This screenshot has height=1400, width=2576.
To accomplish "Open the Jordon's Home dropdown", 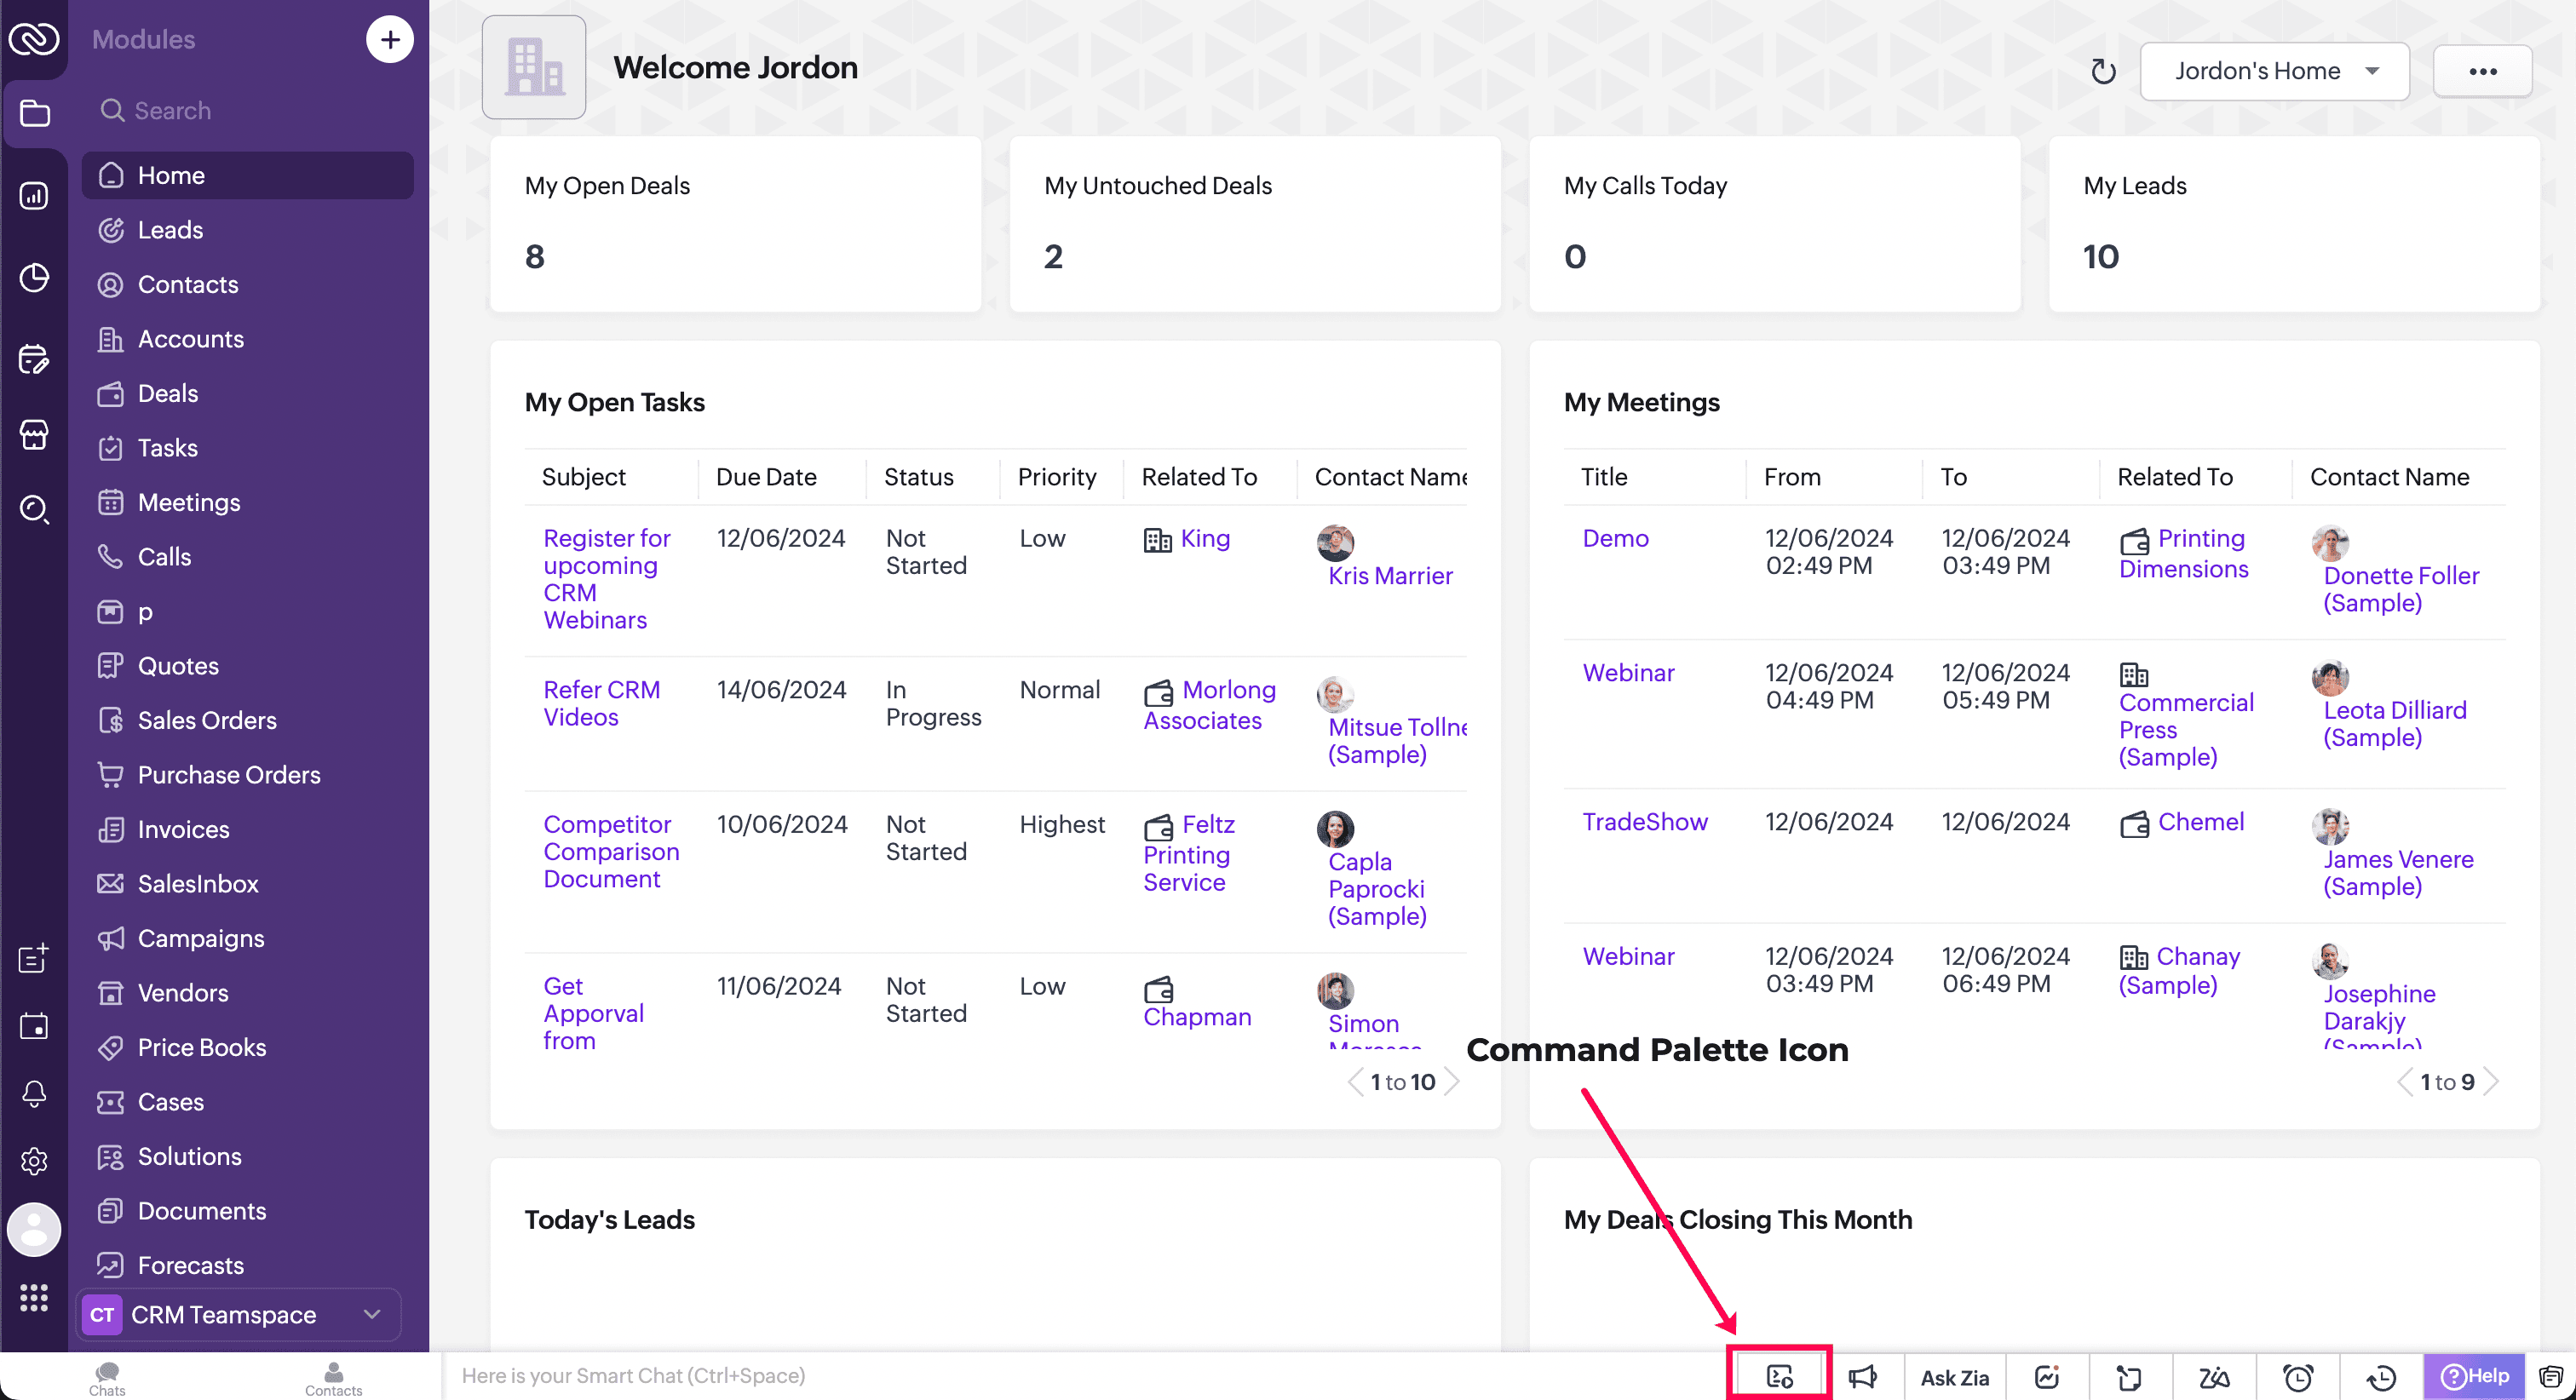I will (x=2274, y=71).
